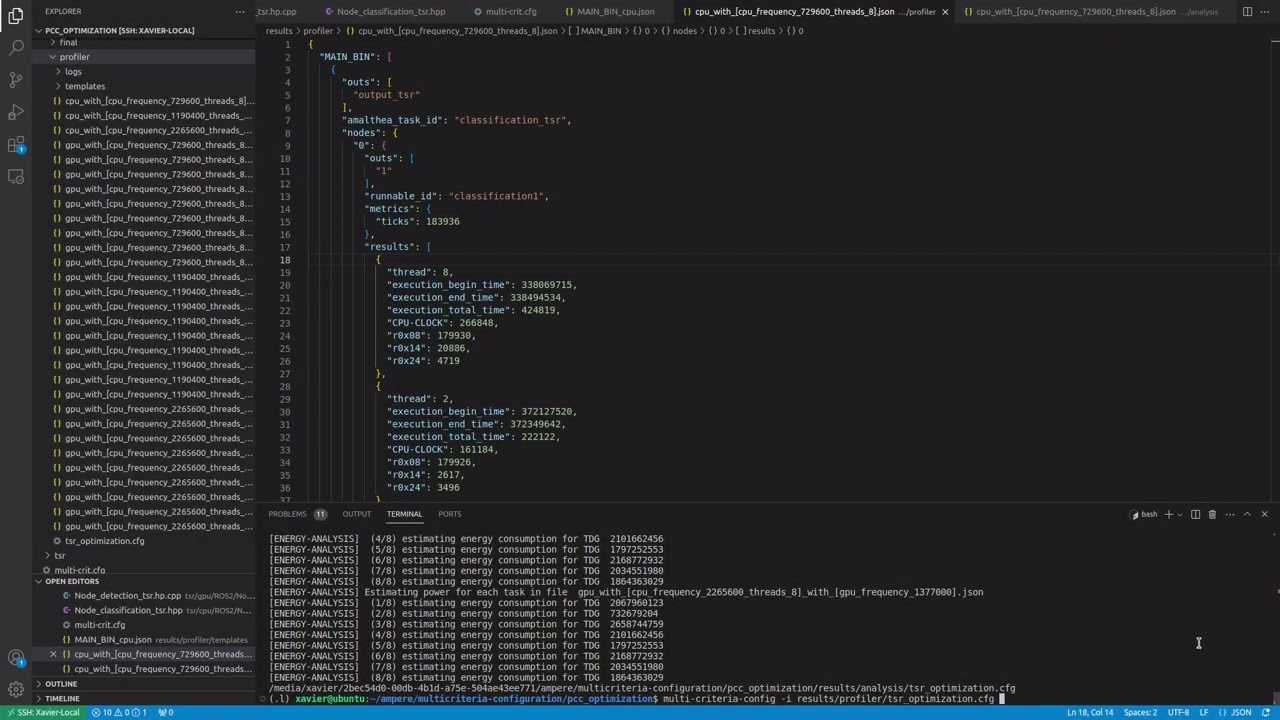This screenshot has width=1280, height=720.
Task: Maximize the terminal panel size
Action: click(1247, 514)
